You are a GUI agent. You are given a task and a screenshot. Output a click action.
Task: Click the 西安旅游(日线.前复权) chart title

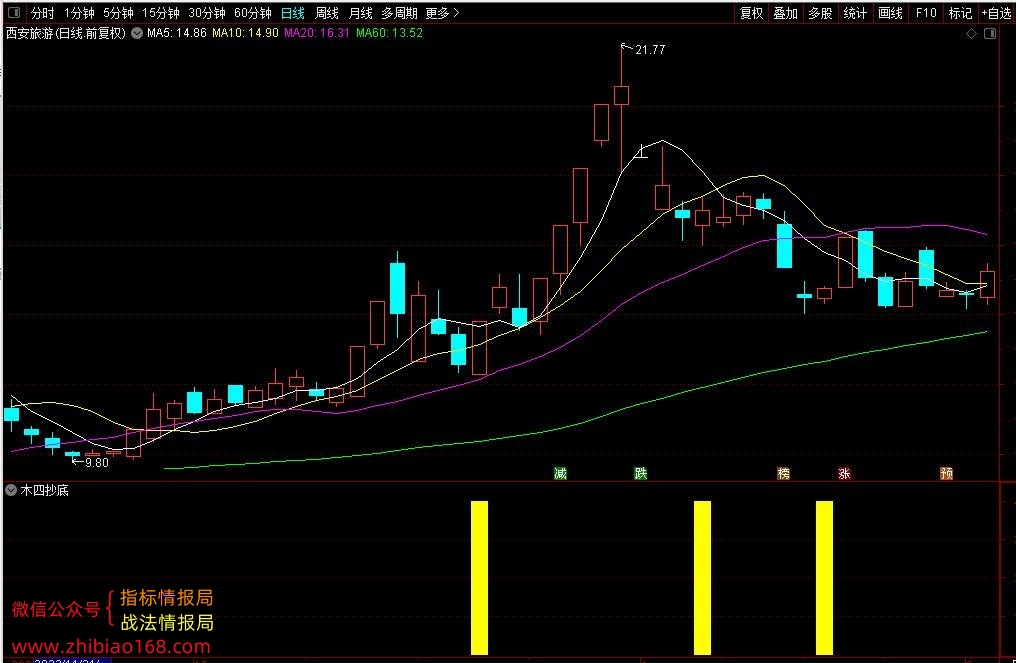tap(65, 33)
